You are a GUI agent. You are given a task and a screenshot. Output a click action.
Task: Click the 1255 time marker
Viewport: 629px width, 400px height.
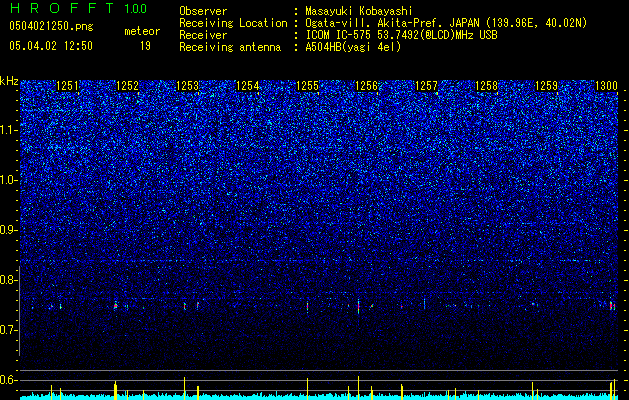click(x=307, y=86)
